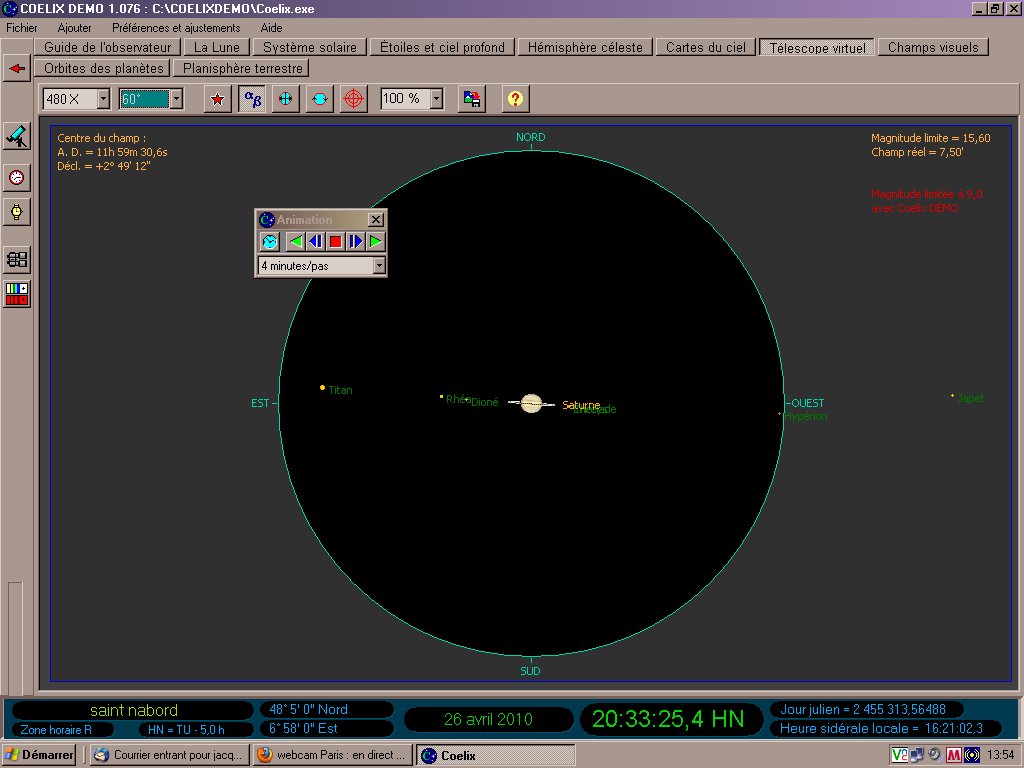Toggle the alpha-beta labels icon
Screen dimensions: 1024x768
tap(252, 99)
